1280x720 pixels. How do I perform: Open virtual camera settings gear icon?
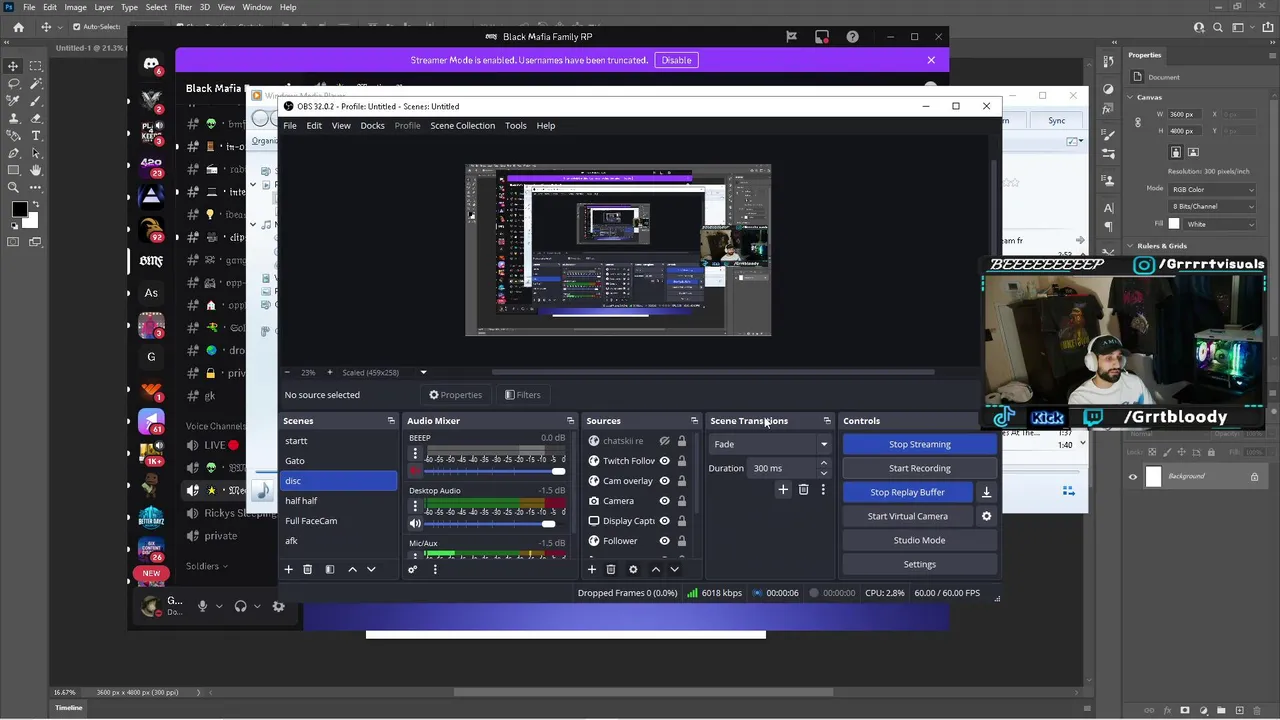coord(986,516)
